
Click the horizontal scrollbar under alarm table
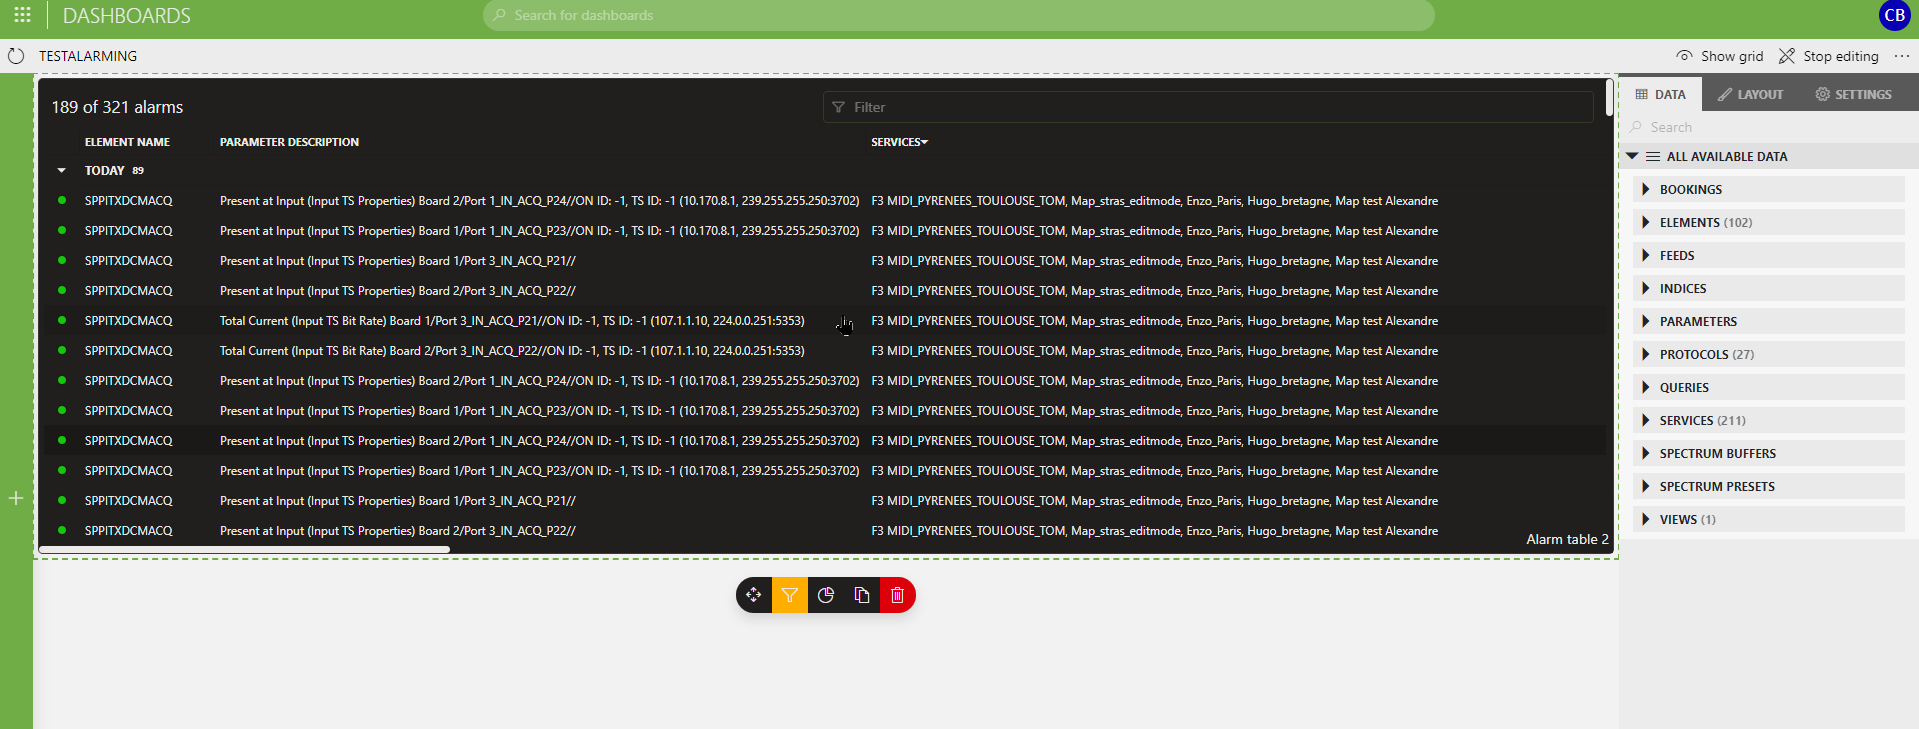click(x=245, y=549)
